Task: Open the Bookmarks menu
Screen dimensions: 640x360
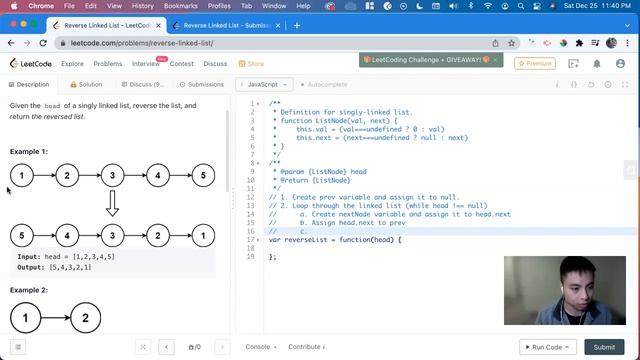Action: click(x=180, y=6)
